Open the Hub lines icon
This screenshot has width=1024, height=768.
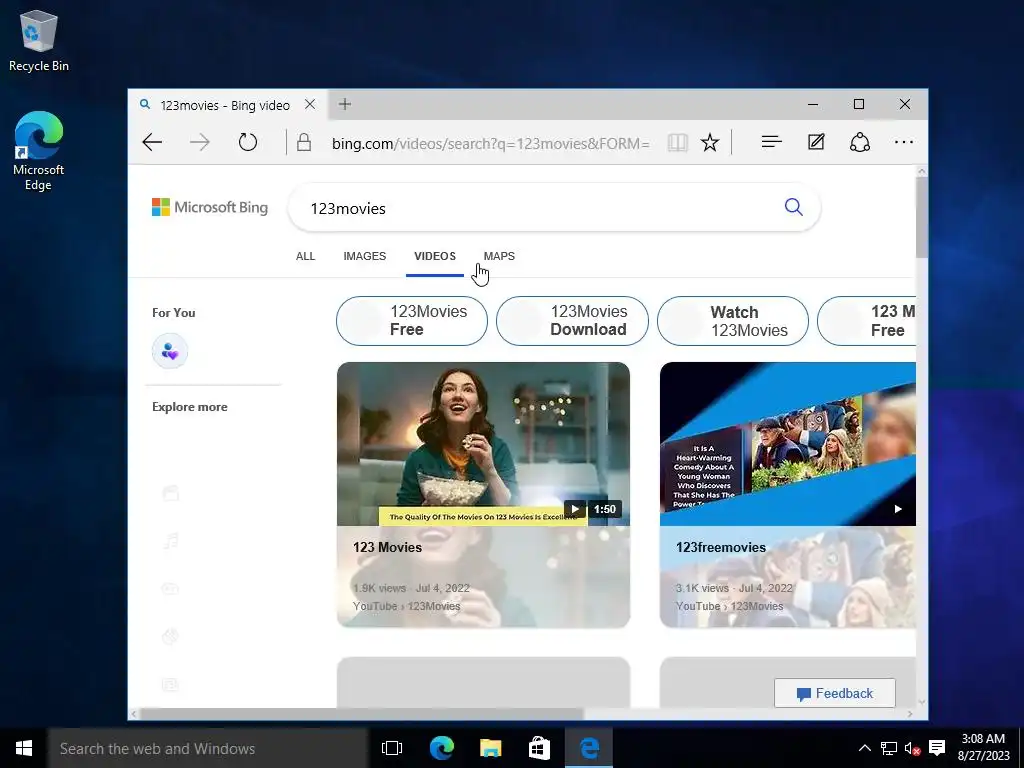click(x=771, y=142)
